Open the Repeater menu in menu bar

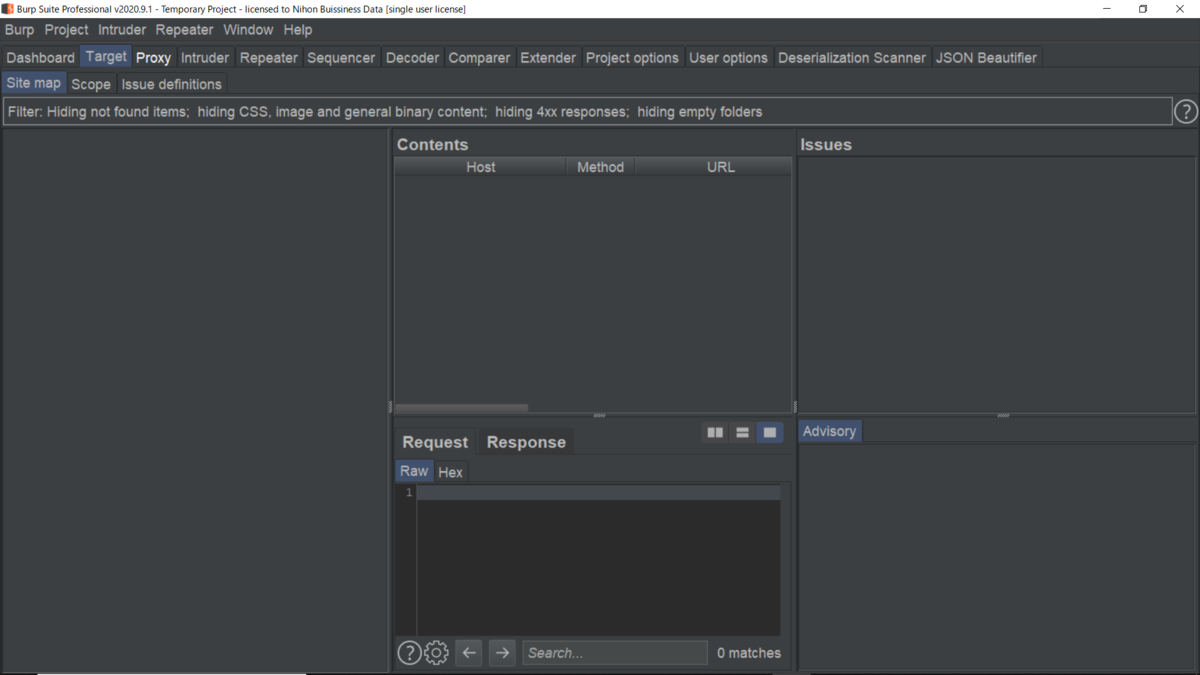(x=184, y=30)
